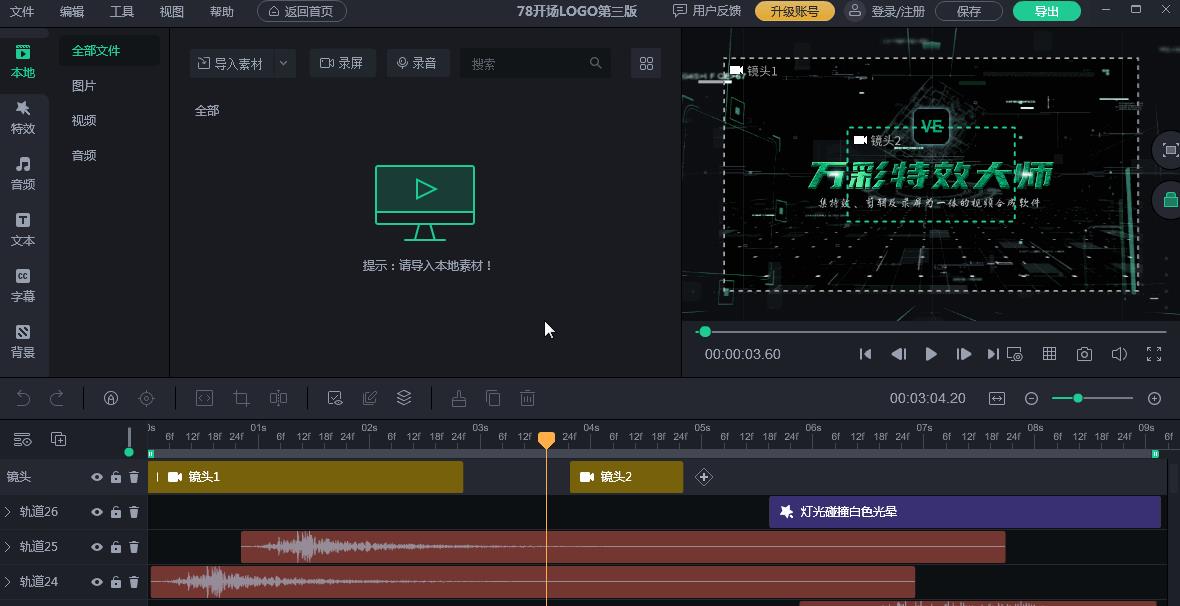Open the 编辑 menu
Image resolution: width=1180 pixels, height=606 pixels.
72,12
